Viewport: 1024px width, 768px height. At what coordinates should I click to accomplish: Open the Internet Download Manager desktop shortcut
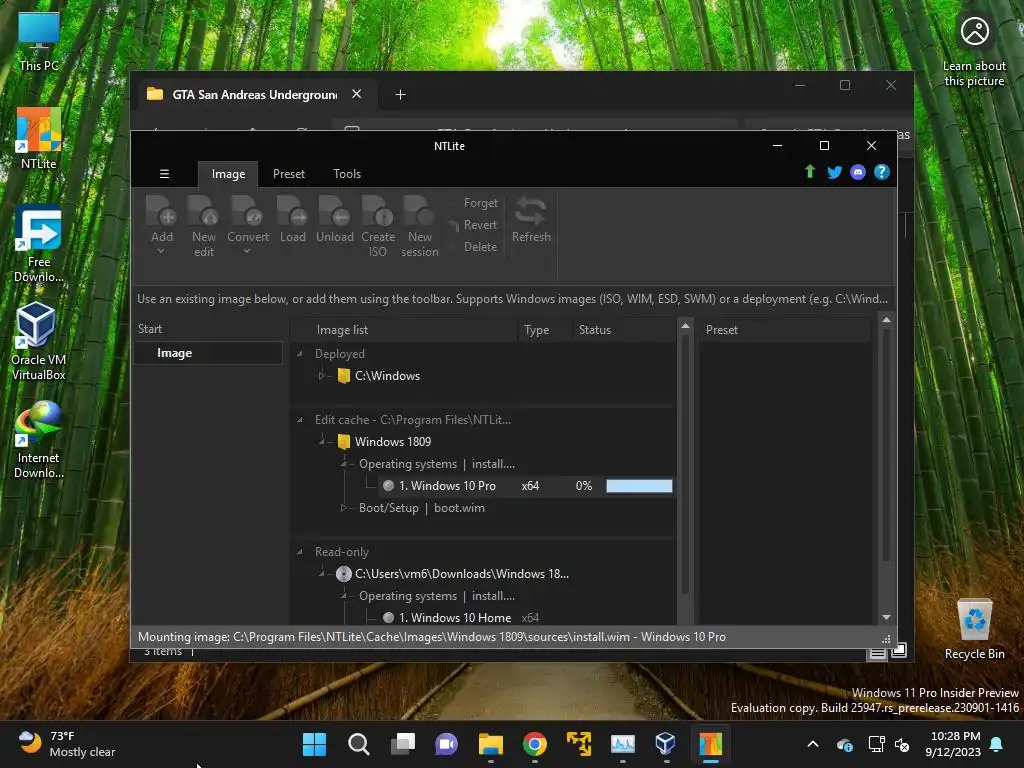(x=39, y=440)
